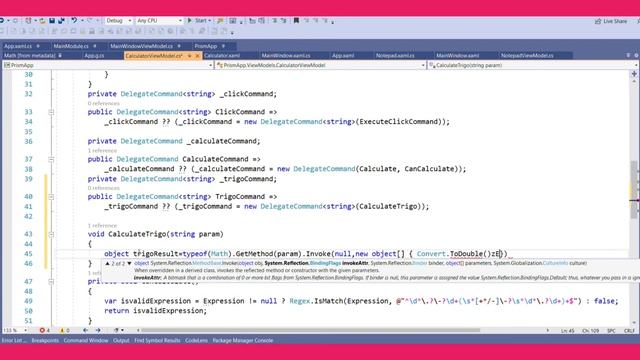Image resolution: width=640 pixels, height=360 pixels.
Task: Click pin icon on MainModule.cs tab
Action: (x=95, y=46)
